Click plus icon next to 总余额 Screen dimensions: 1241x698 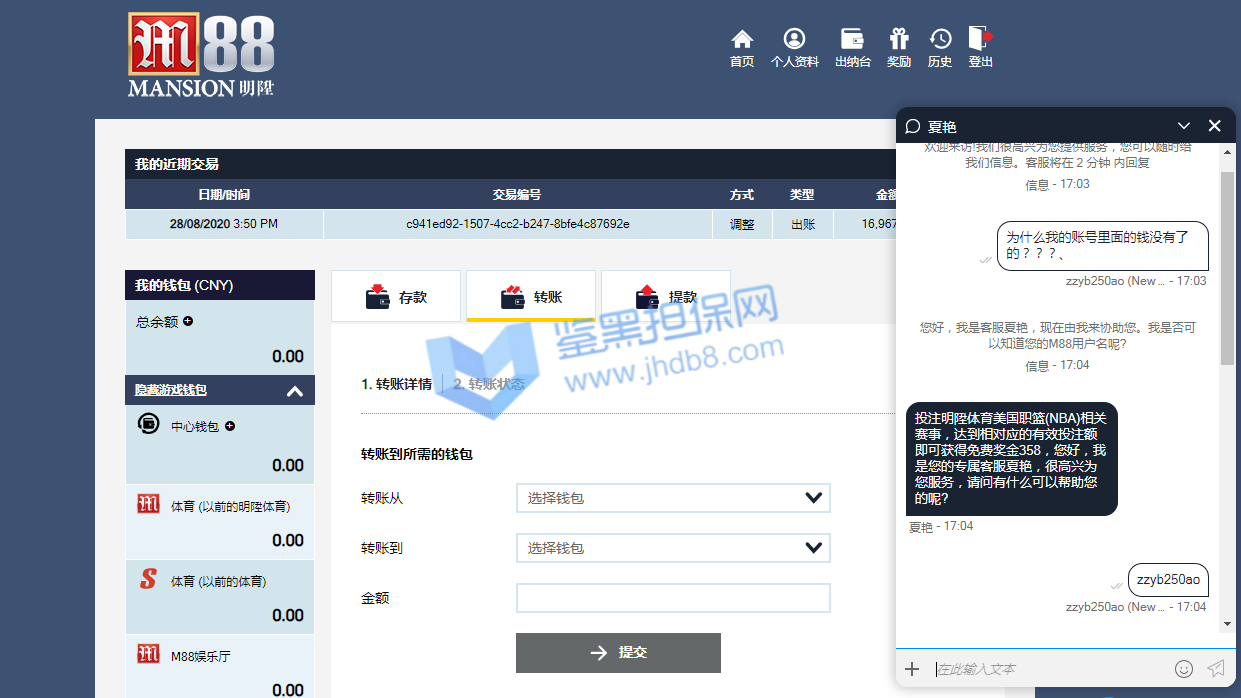pyautogui.click(x=188, y=321)
